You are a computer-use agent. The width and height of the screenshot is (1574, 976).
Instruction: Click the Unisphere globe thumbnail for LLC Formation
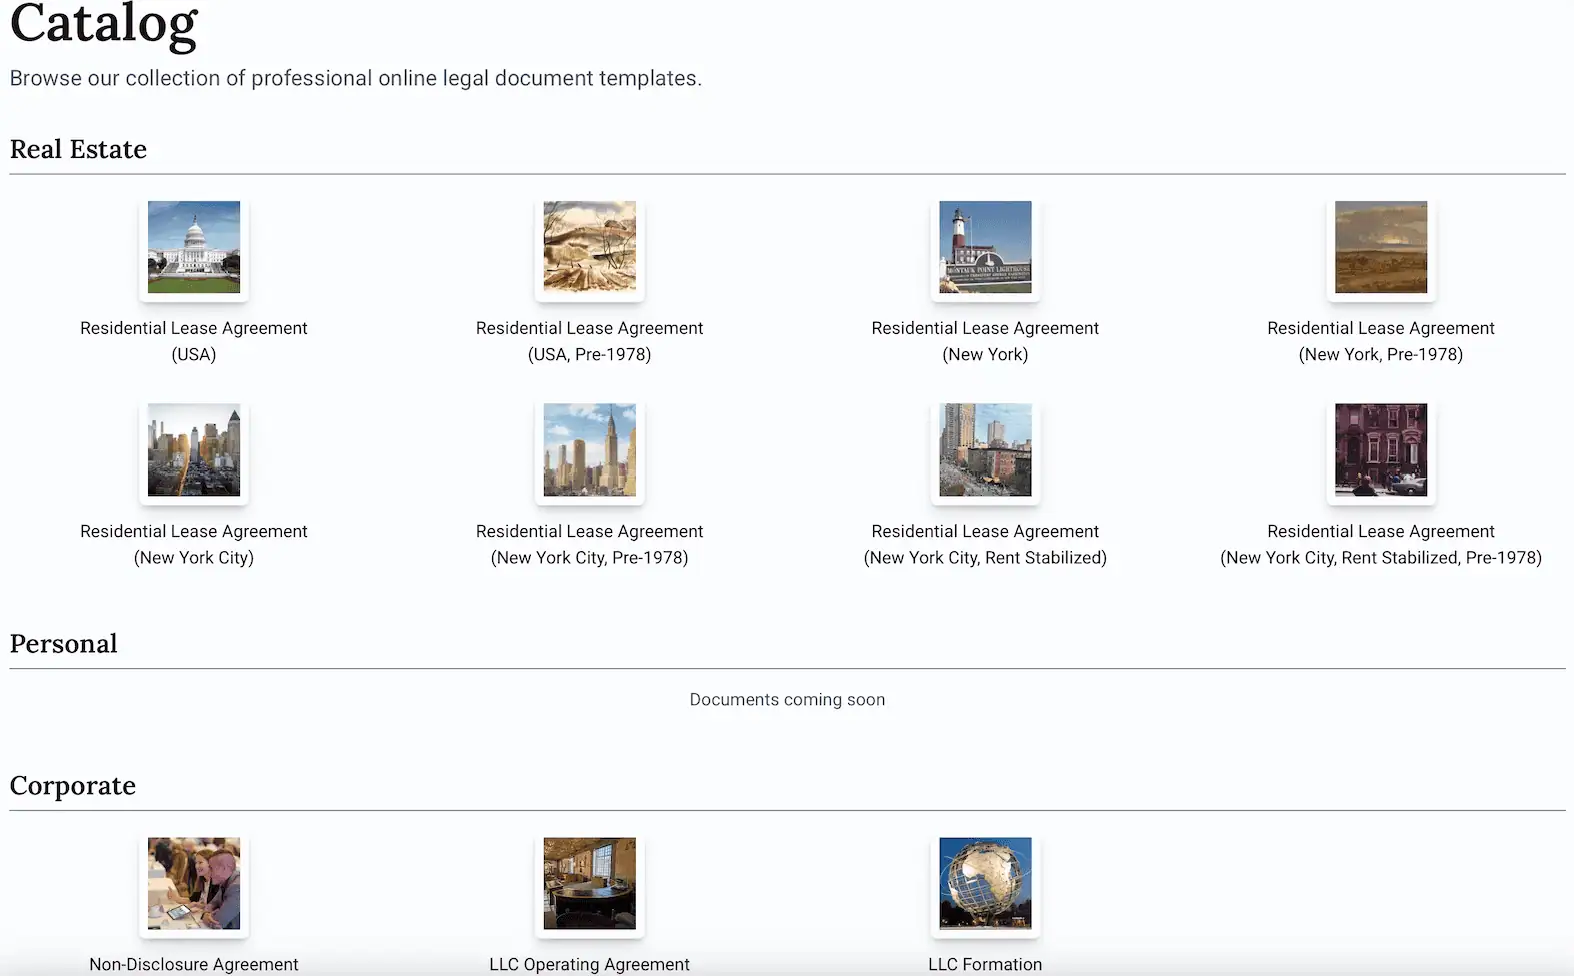(985, 884)
